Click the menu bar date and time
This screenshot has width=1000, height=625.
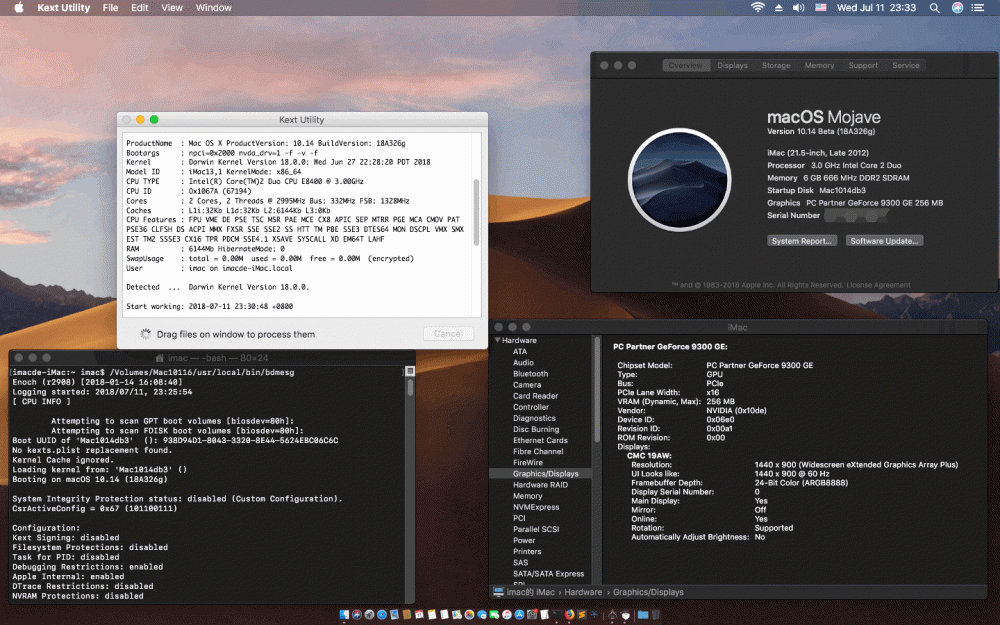coord(876,8)
